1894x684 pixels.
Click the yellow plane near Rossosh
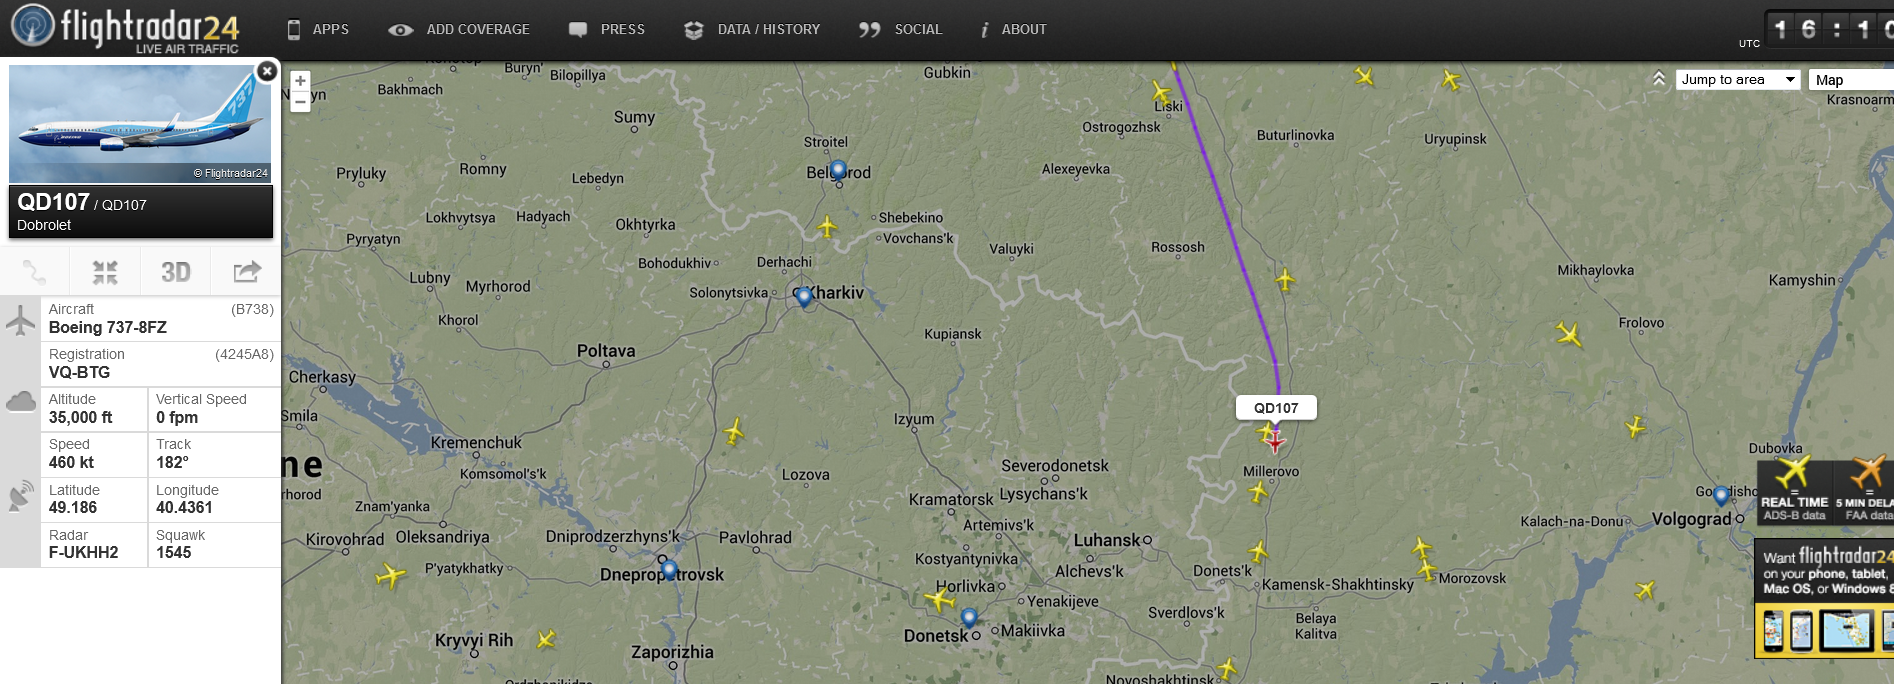point(1285,280)
